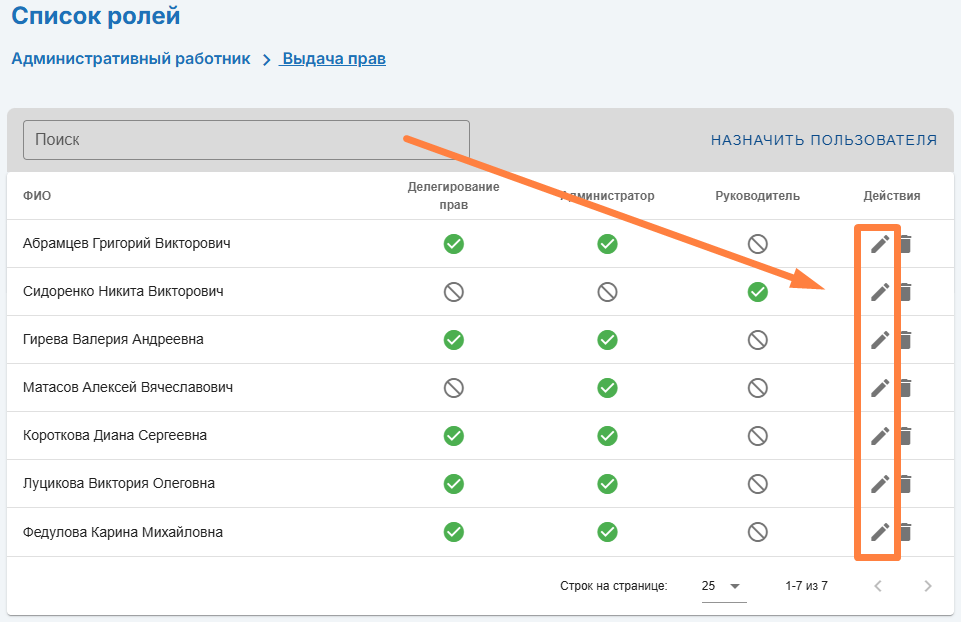Screen dimensions: 961x622
Task: Delete Луцикова Виктория Олеговна via trash icon
Action: (x=906, y=484)
